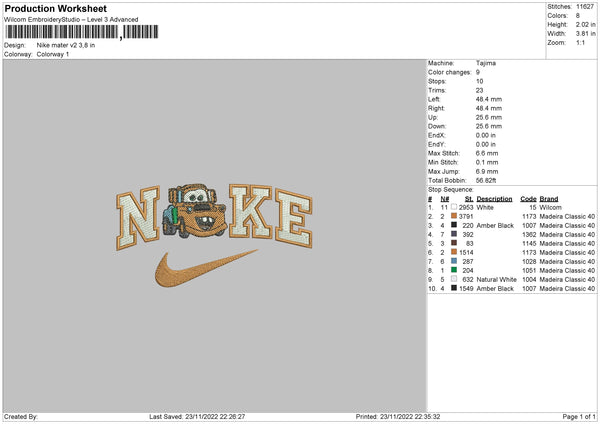Image resolution: width=600 pixels, height=424 pixels.
Task: Click the EndY label
Action: pyautogui.click(x=437, y=144)
